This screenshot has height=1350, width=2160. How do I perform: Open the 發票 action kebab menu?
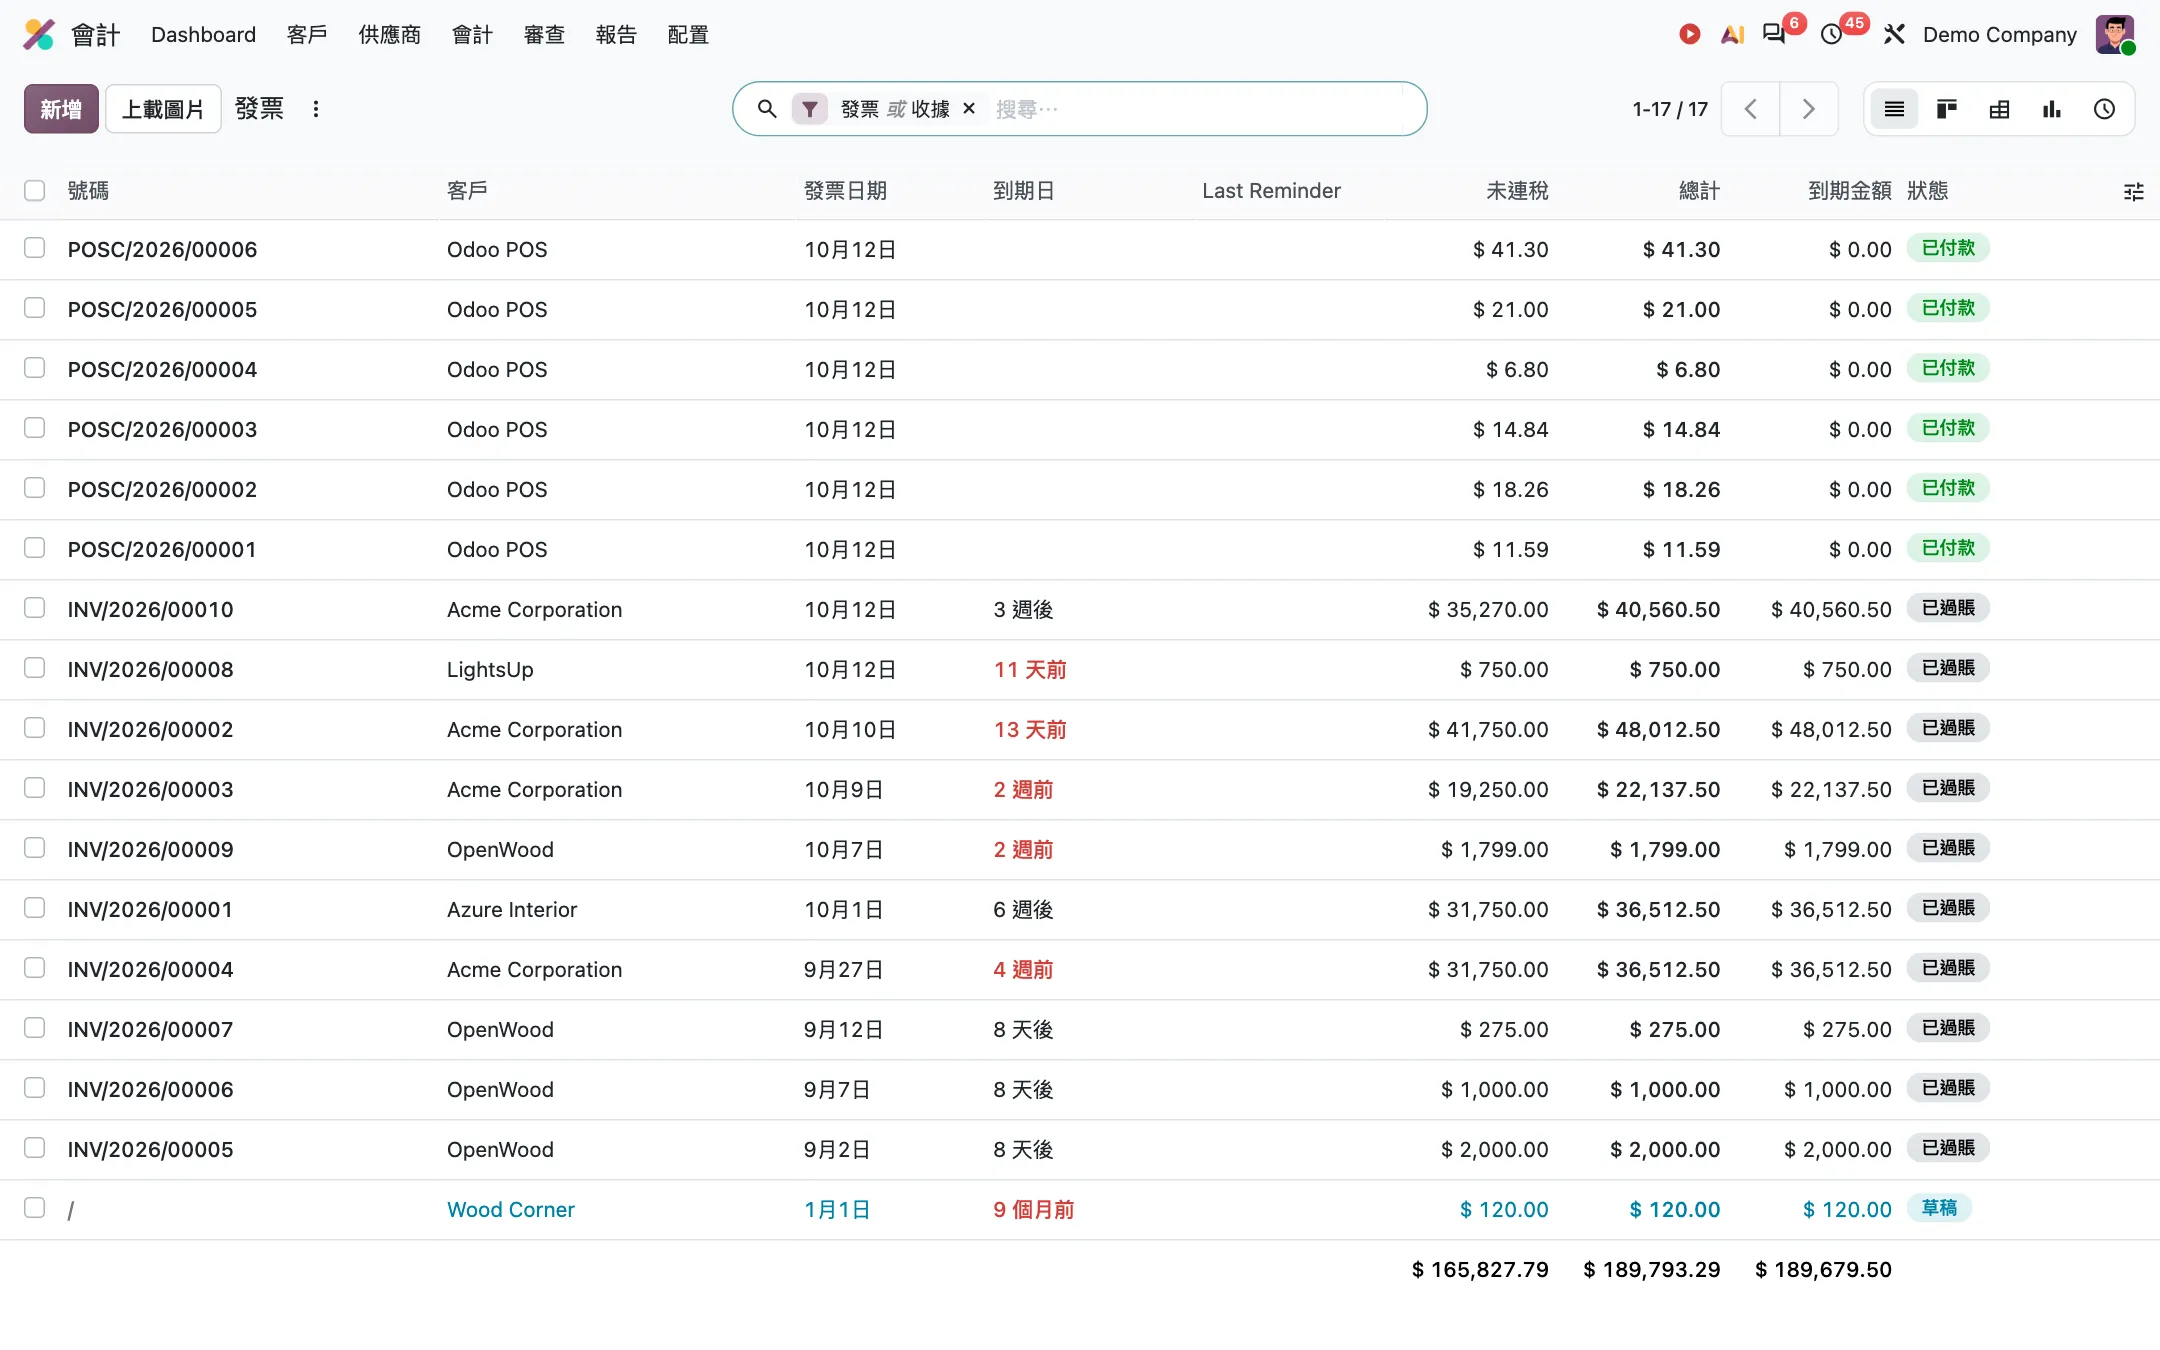click(316, 109)
